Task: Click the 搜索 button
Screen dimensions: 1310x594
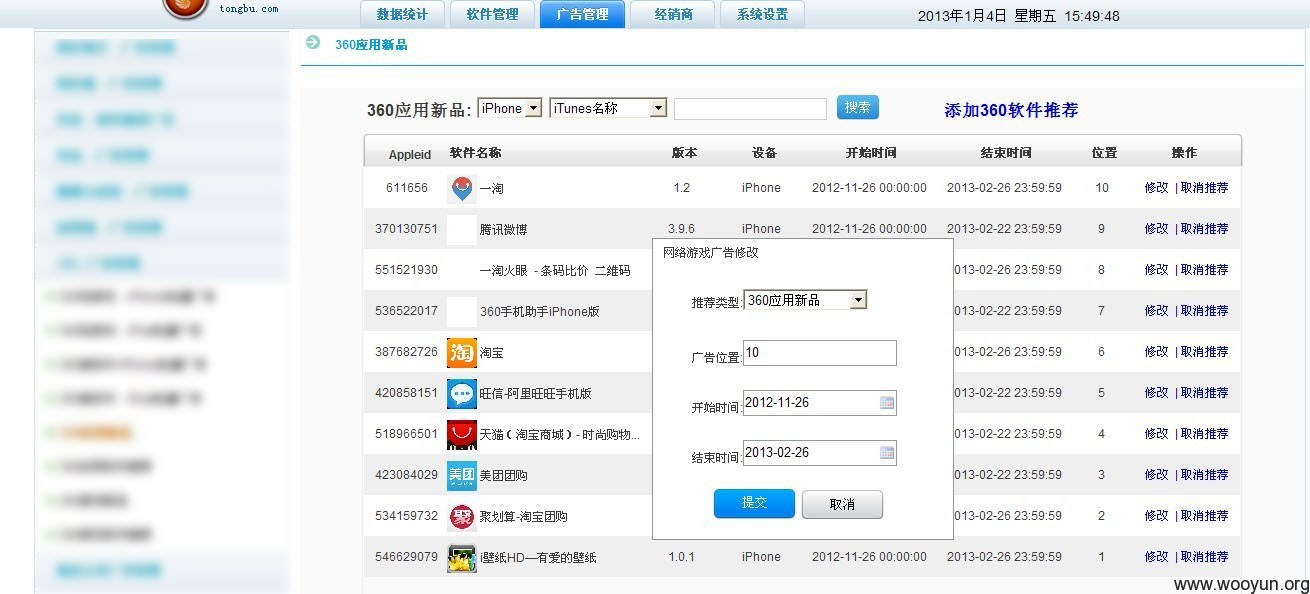Action: point(857,107)
